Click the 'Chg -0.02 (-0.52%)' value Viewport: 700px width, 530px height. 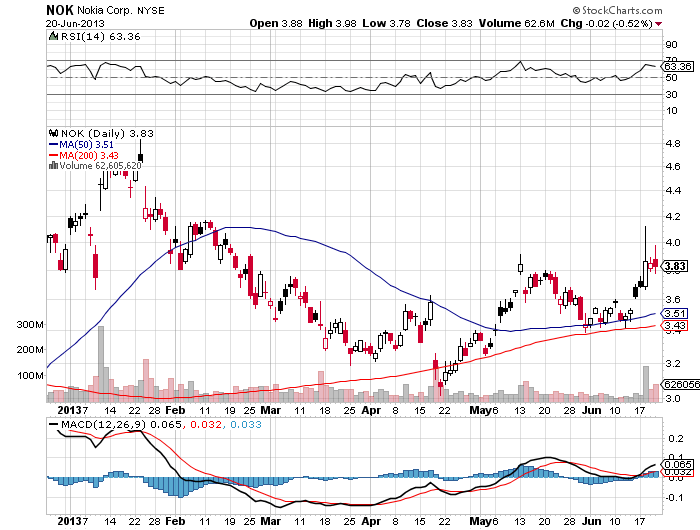pyautogui.click(x=606, y=24)
